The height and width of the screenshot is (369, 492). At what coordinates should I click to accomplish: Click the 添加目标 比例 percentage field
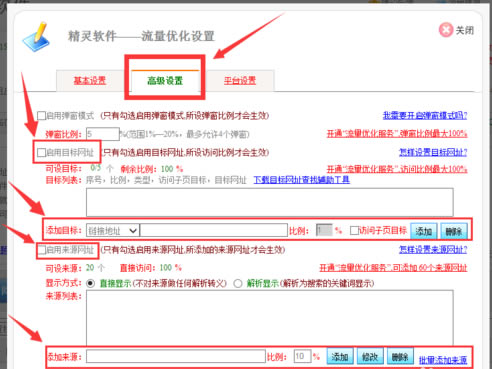coord(324,230)
